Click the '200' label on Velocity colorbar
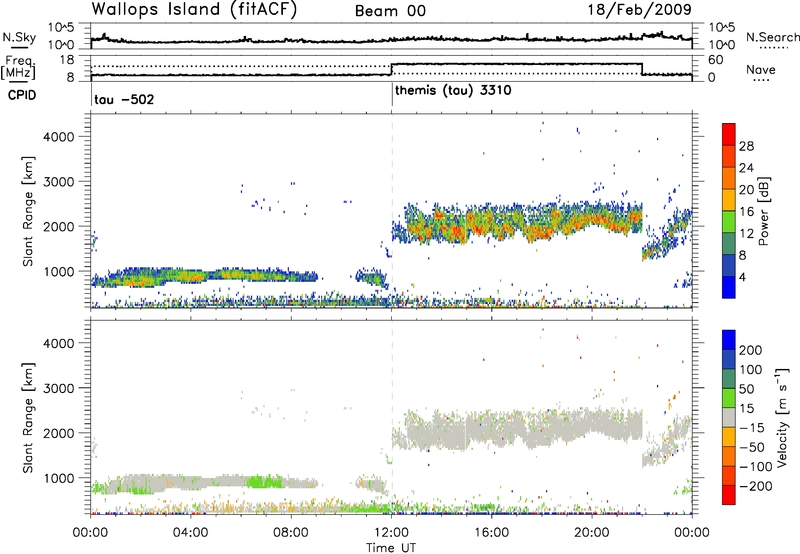Screen dimensions: 800x554 (751, 350)
